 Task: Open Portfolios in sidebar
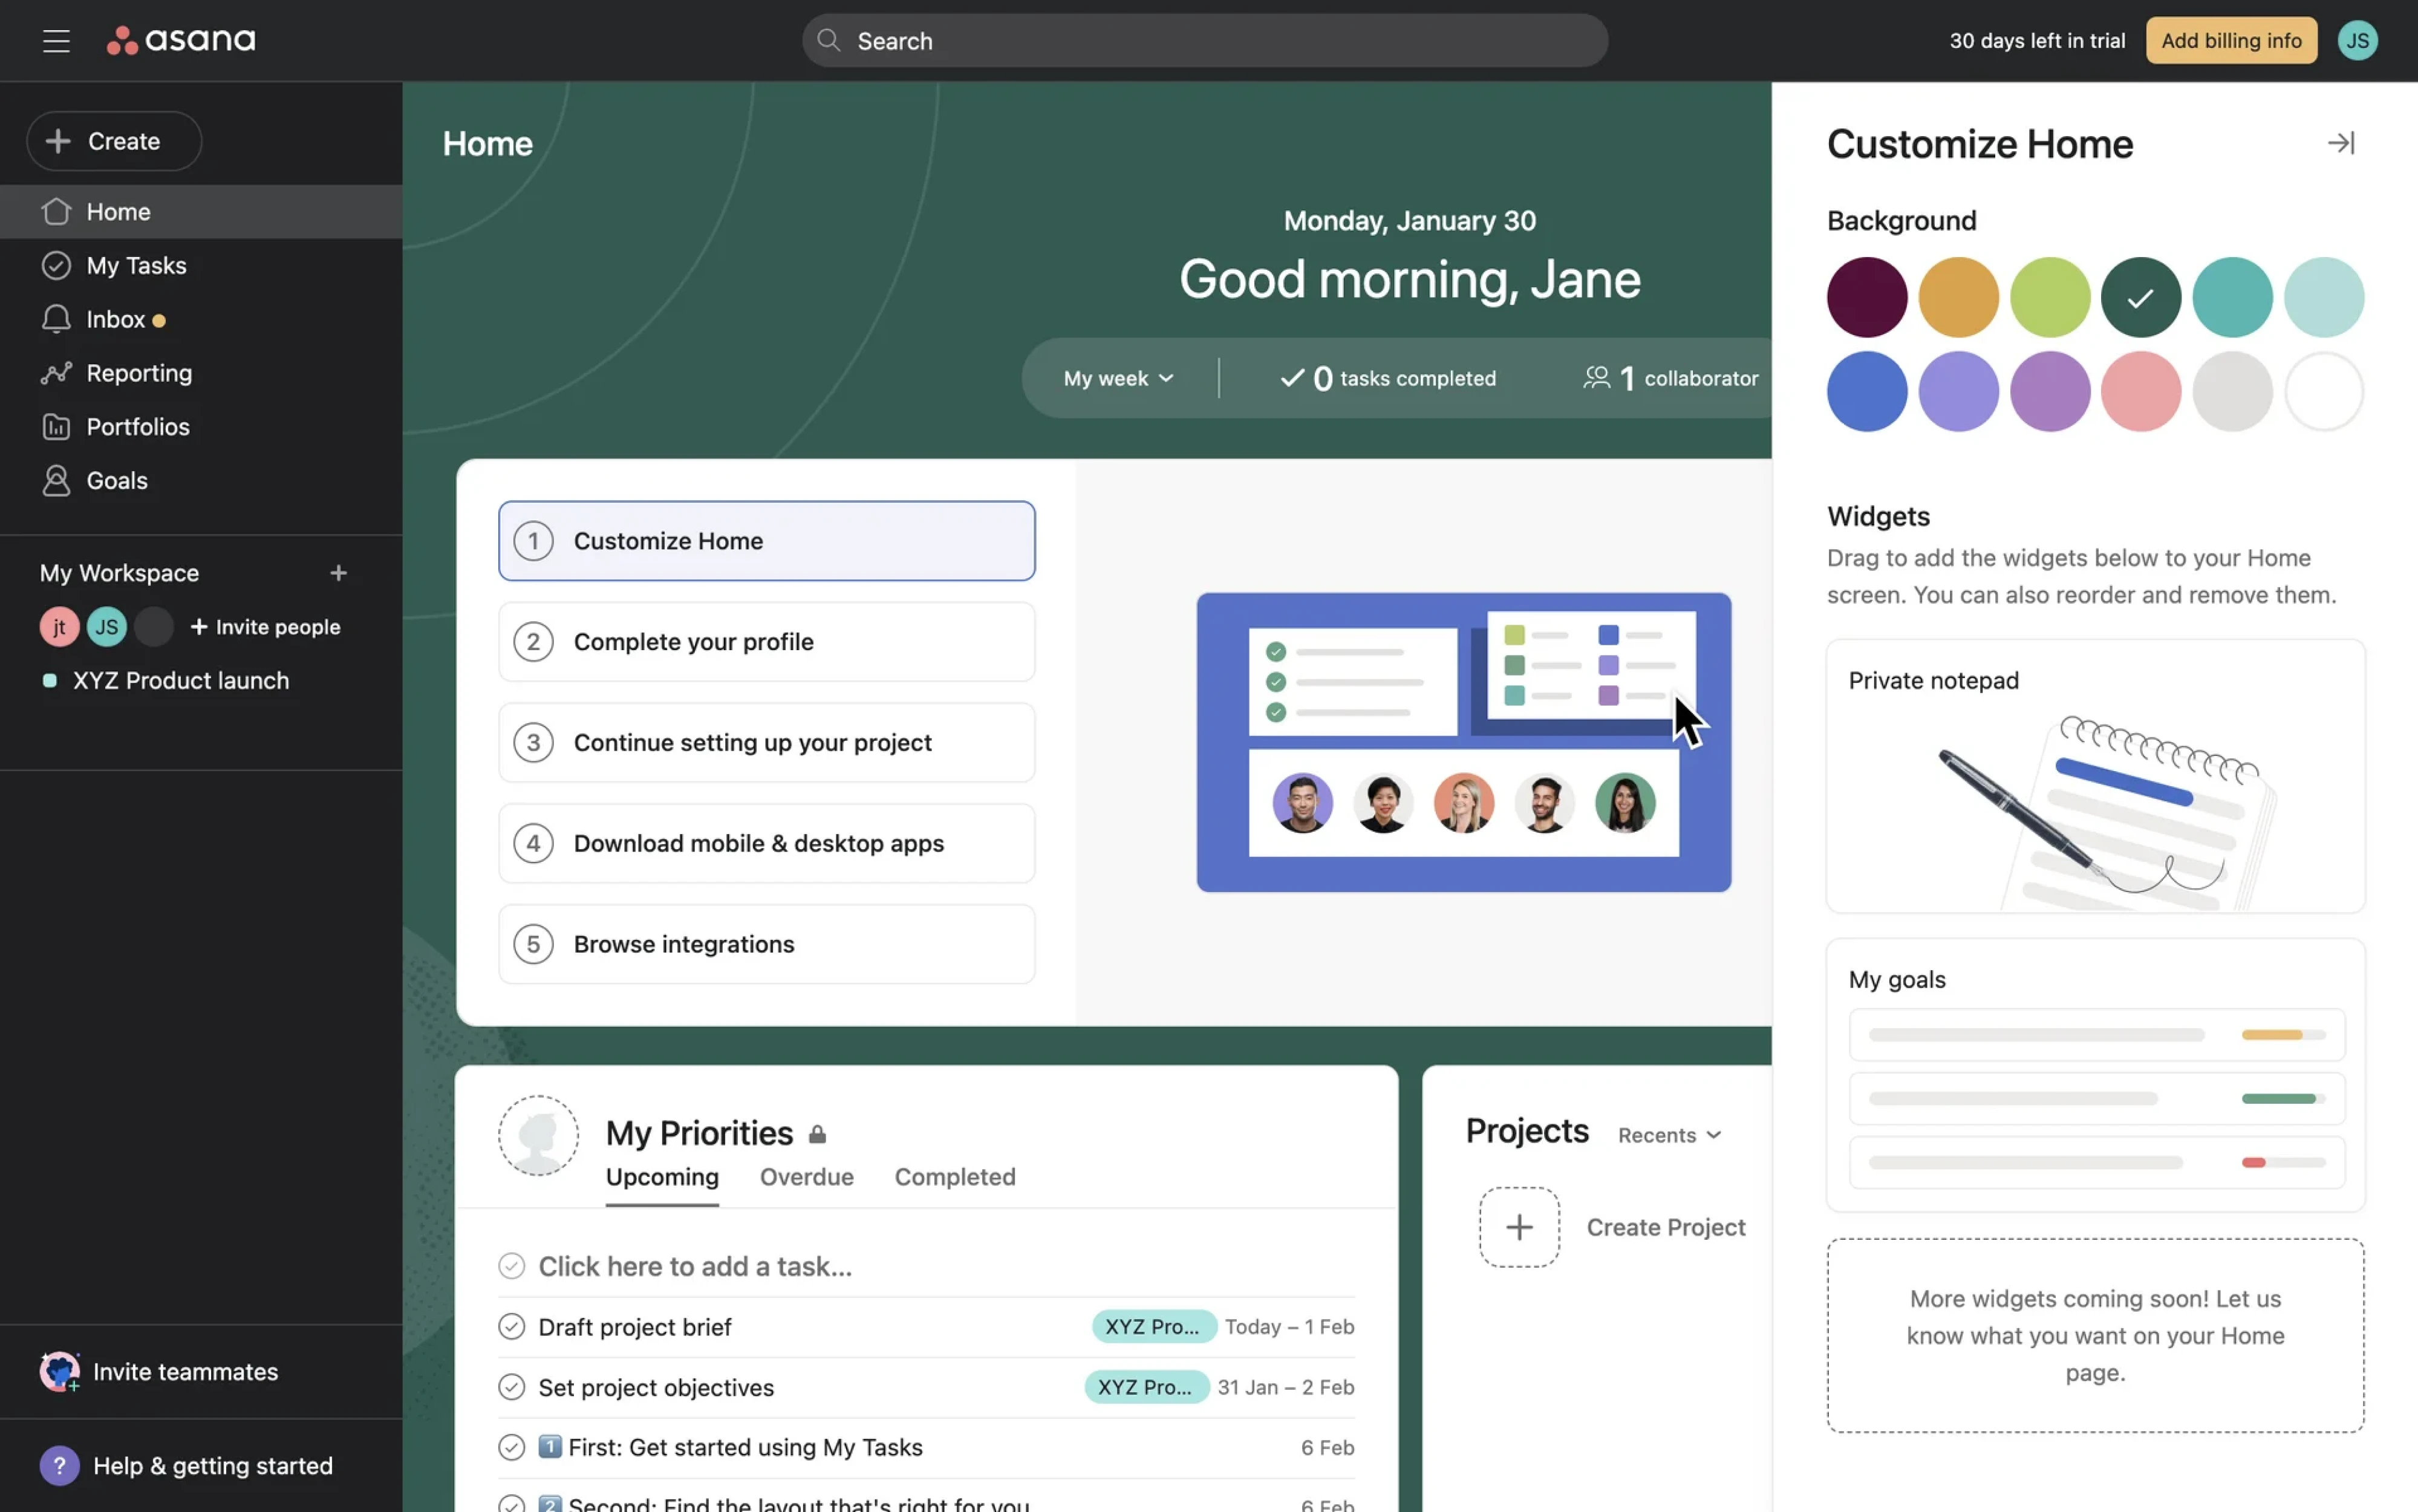(201, 427)
